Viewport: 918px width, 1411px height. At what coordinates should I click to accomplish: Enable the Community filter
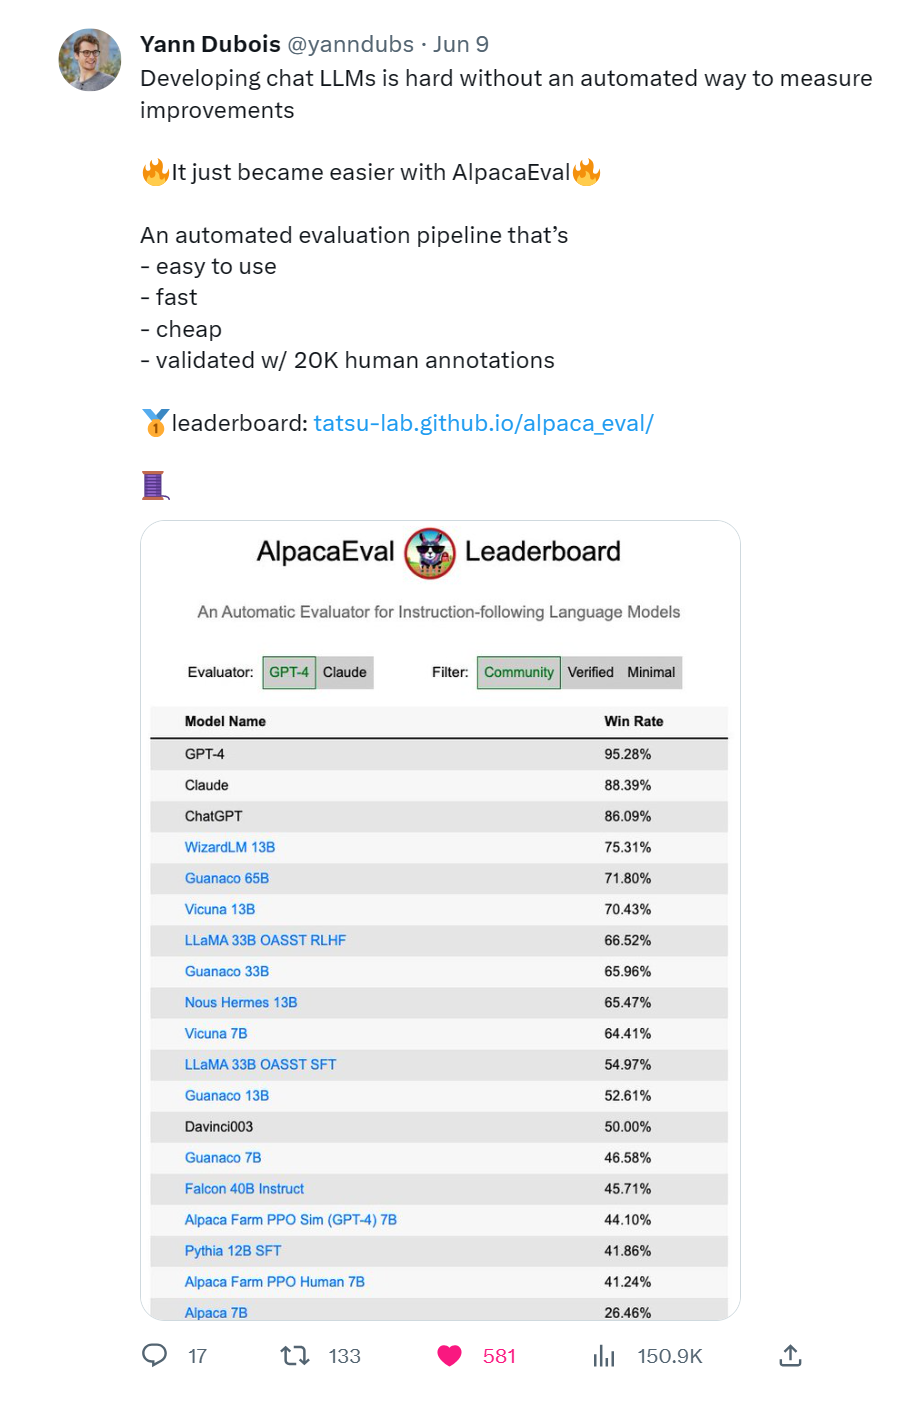pos(518,672)
